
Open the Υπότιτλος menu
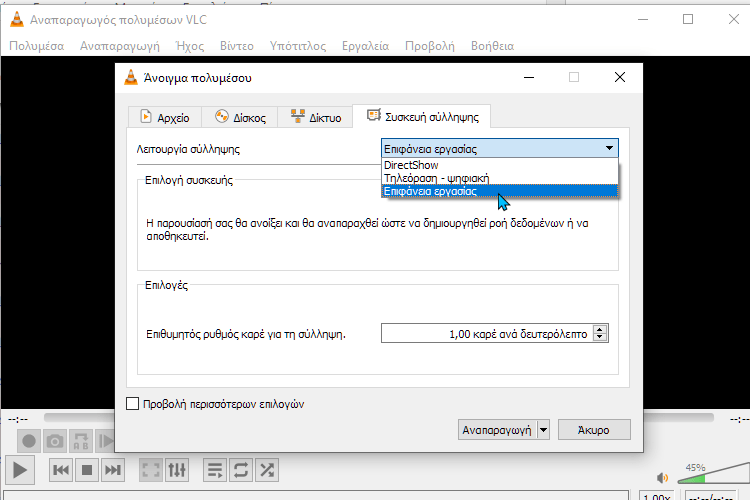click(x=298, y=46)
